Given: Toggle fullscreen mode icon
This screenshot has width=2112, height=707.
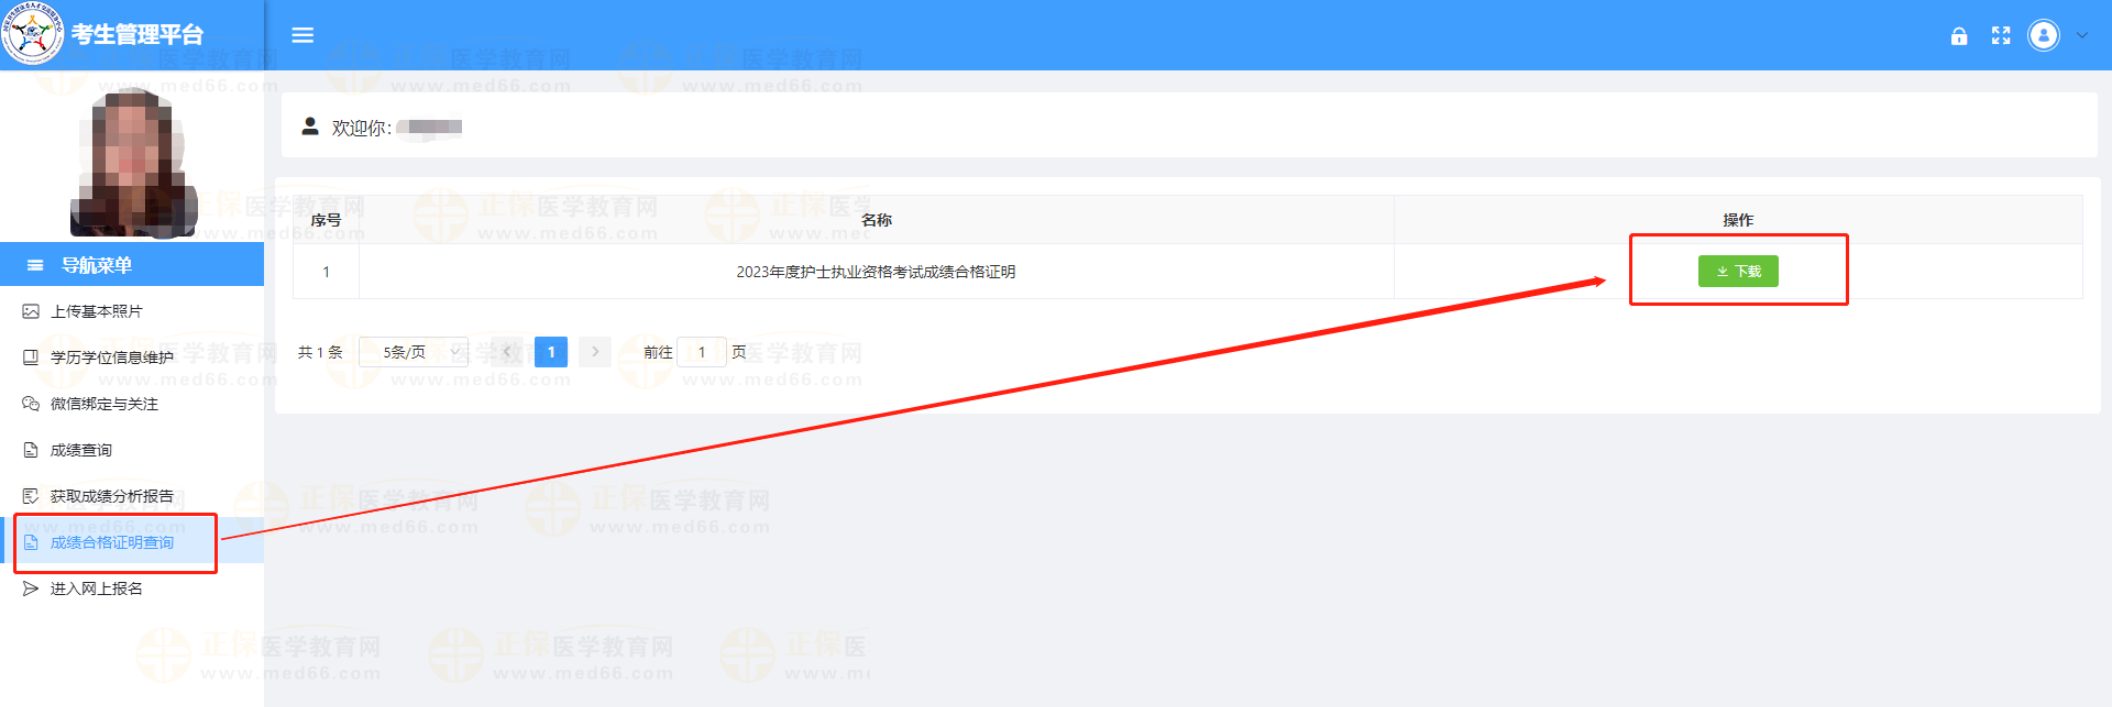Looking at the screenshot, I should (2000, 36).
